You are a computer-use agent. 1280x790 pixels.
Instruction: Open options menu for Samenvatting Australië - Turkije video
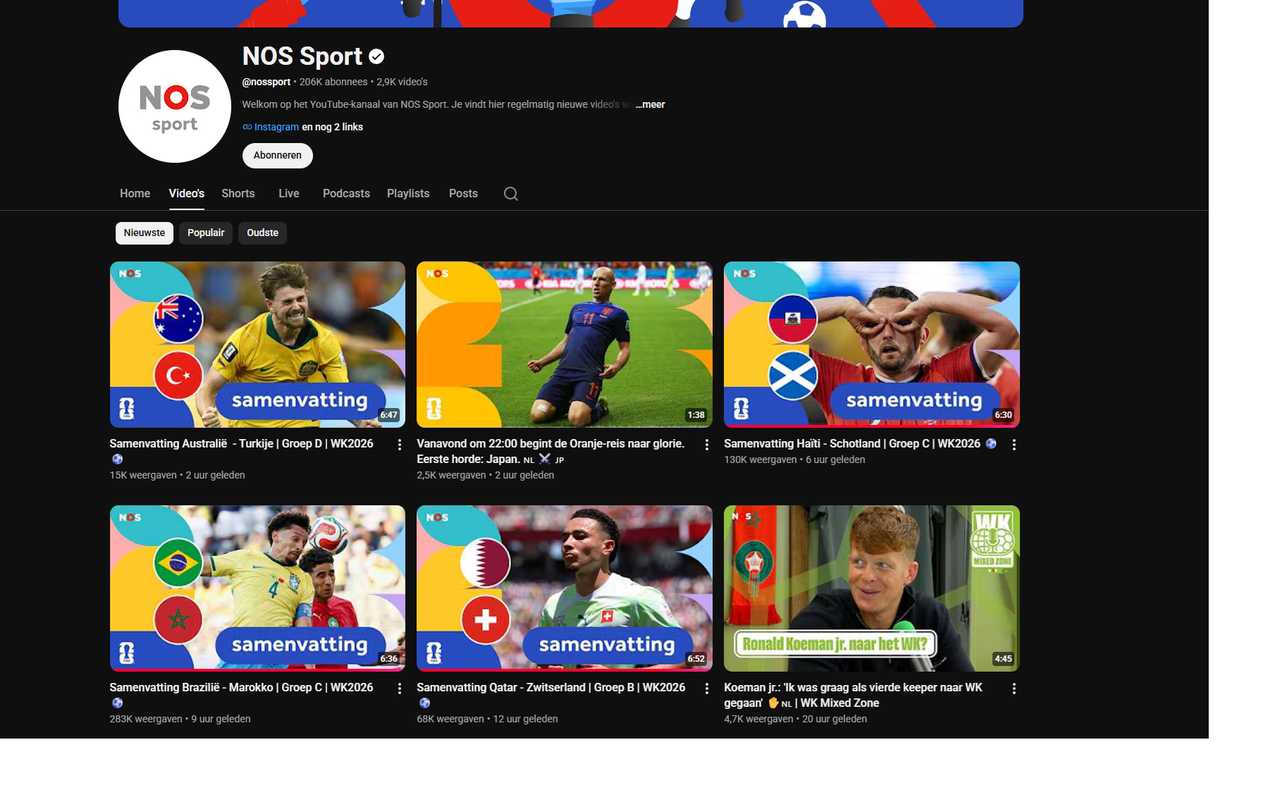pyautogui.click(x=400, y=445)
